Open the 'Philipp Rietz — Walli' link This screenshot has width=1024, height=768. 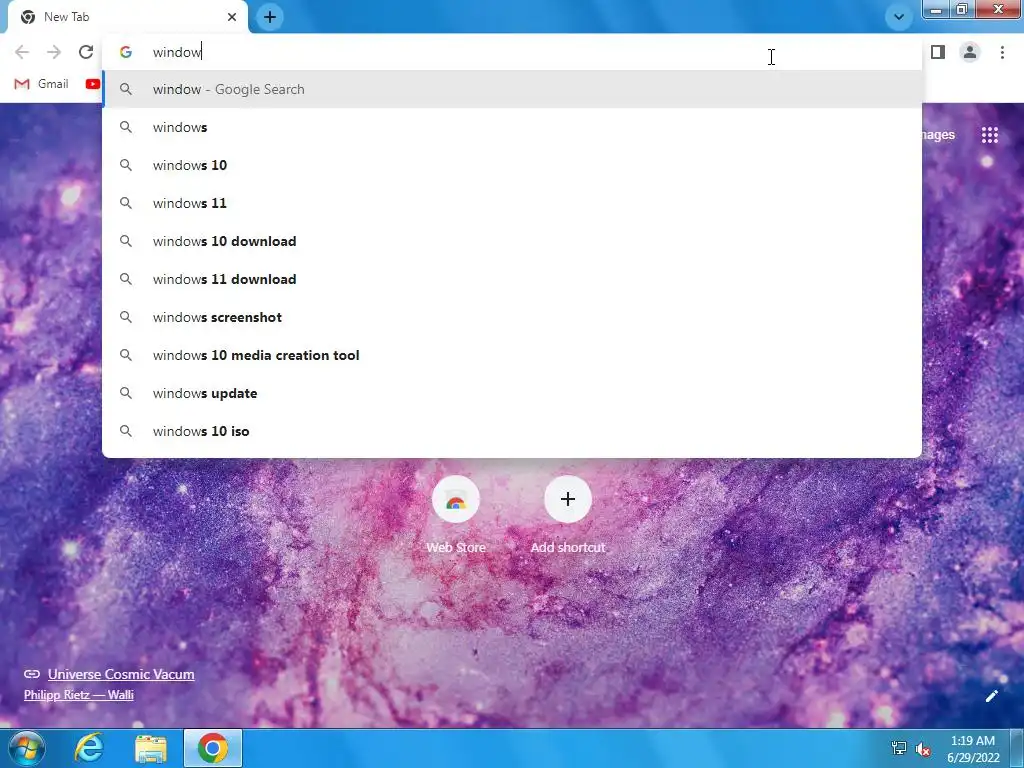point(79,695)
